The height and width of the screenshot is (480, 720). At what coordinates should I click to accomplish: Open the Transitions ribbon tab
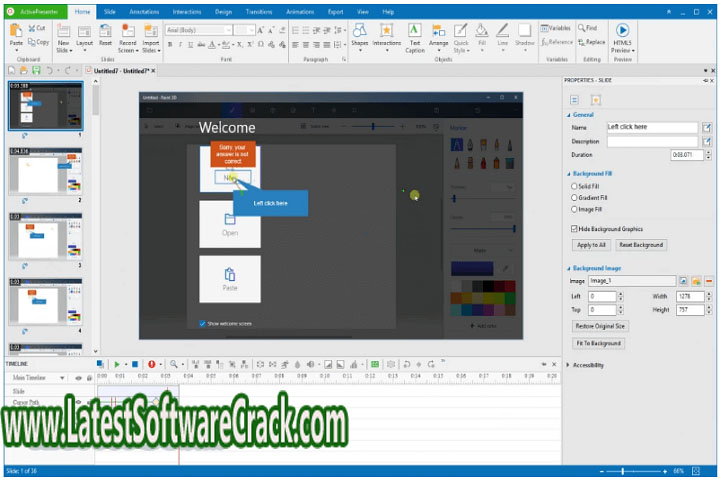[x=258, y=11]
